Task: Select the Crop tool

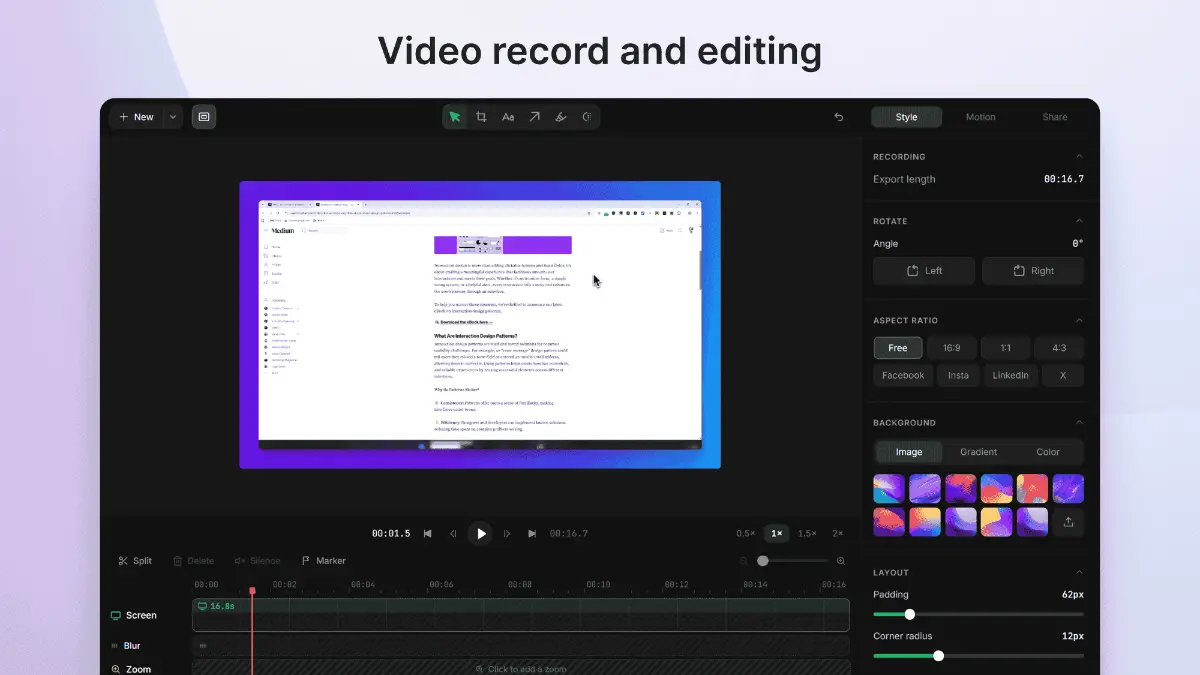Action: point(481,117)
